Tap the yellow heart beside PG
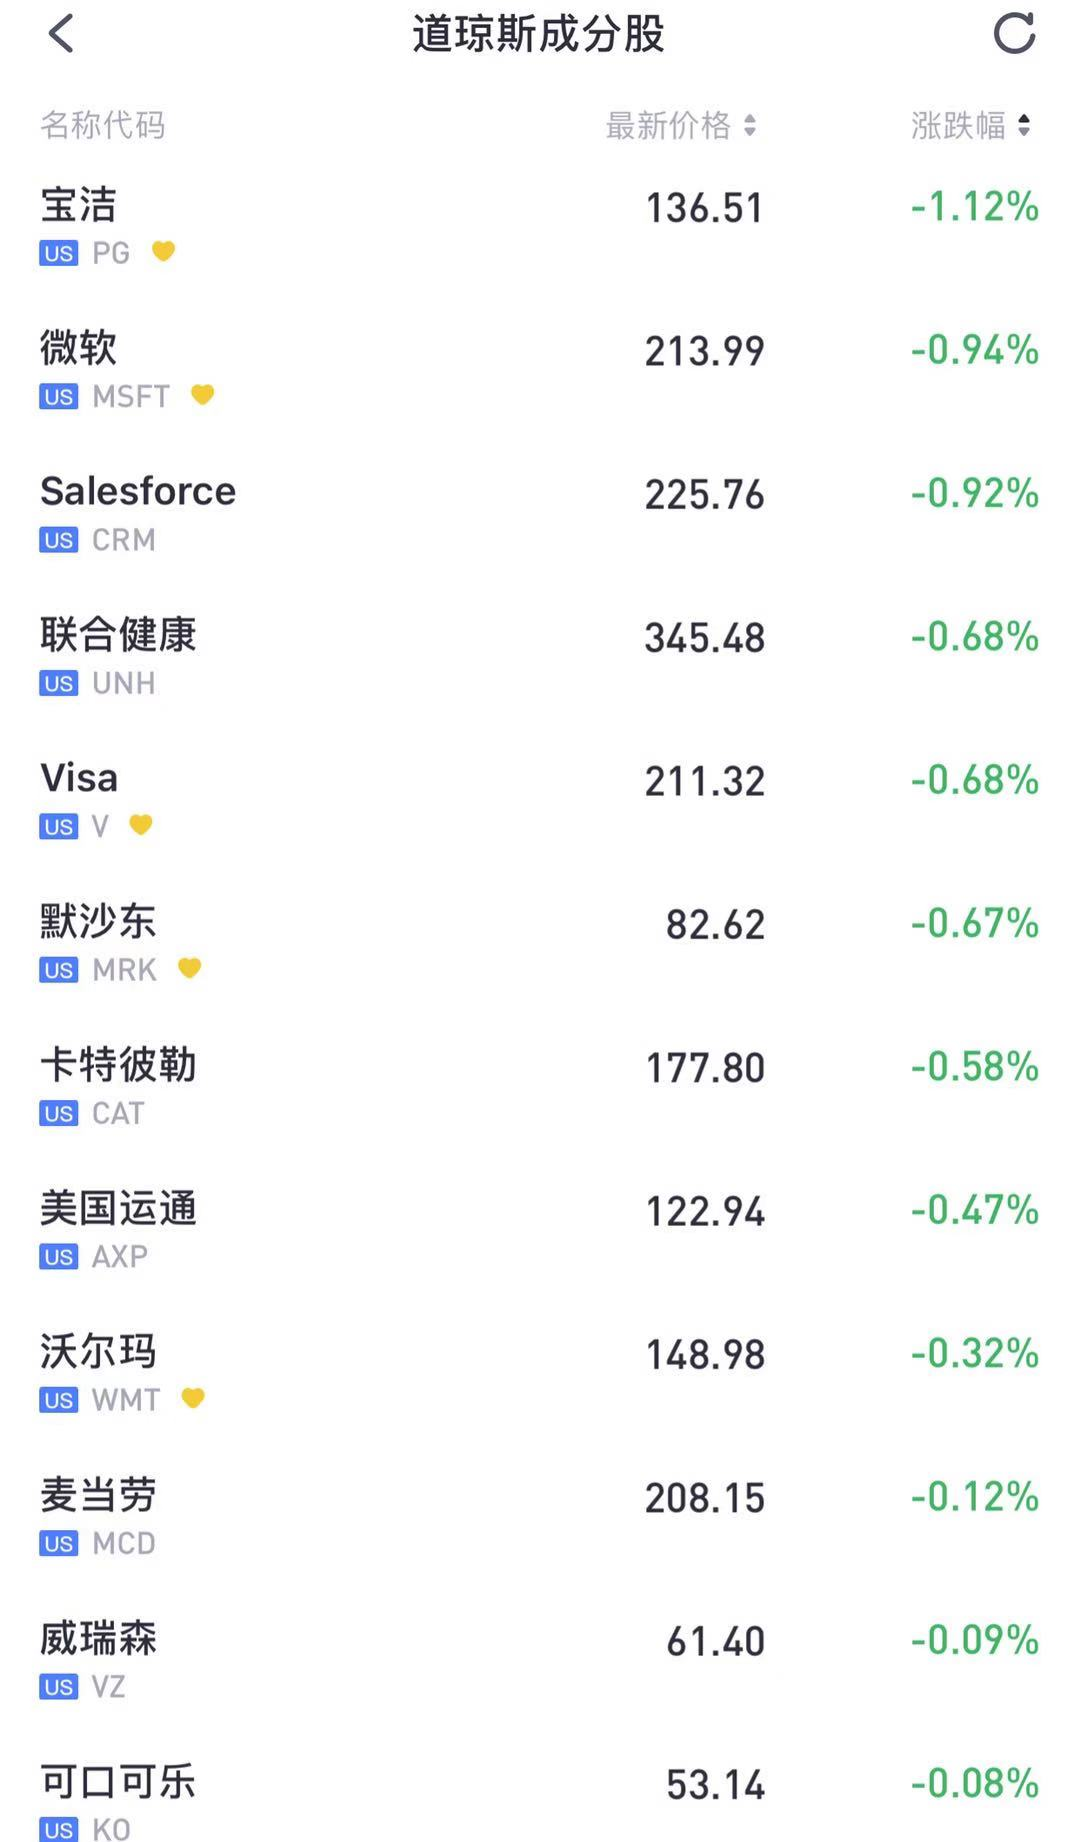Image resolution: width=1080 pixels, height=1842 pixels. (x=164, y=251)
